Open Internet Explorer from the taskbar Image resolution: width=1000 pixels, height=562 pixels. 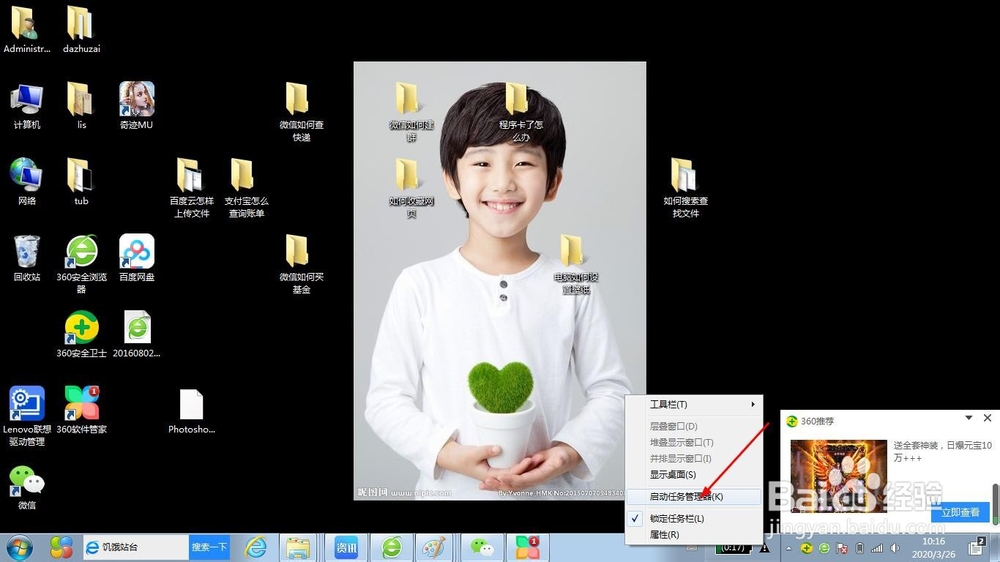[x=256, y=547]
